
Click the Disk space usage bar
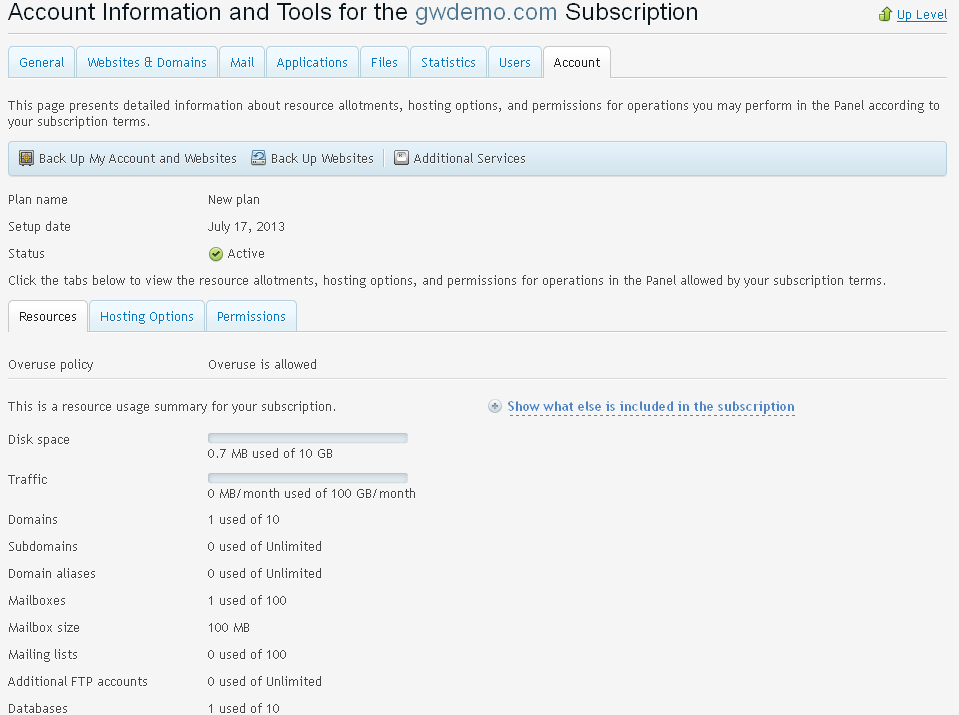coord(308,438)
